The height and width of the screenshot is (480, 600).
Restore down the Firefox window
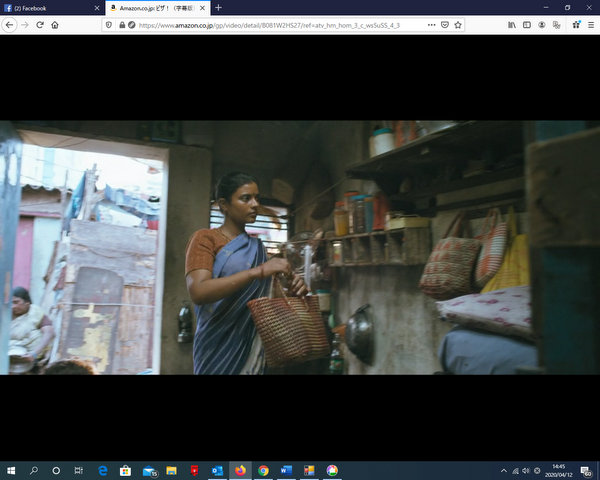point(567,8)
